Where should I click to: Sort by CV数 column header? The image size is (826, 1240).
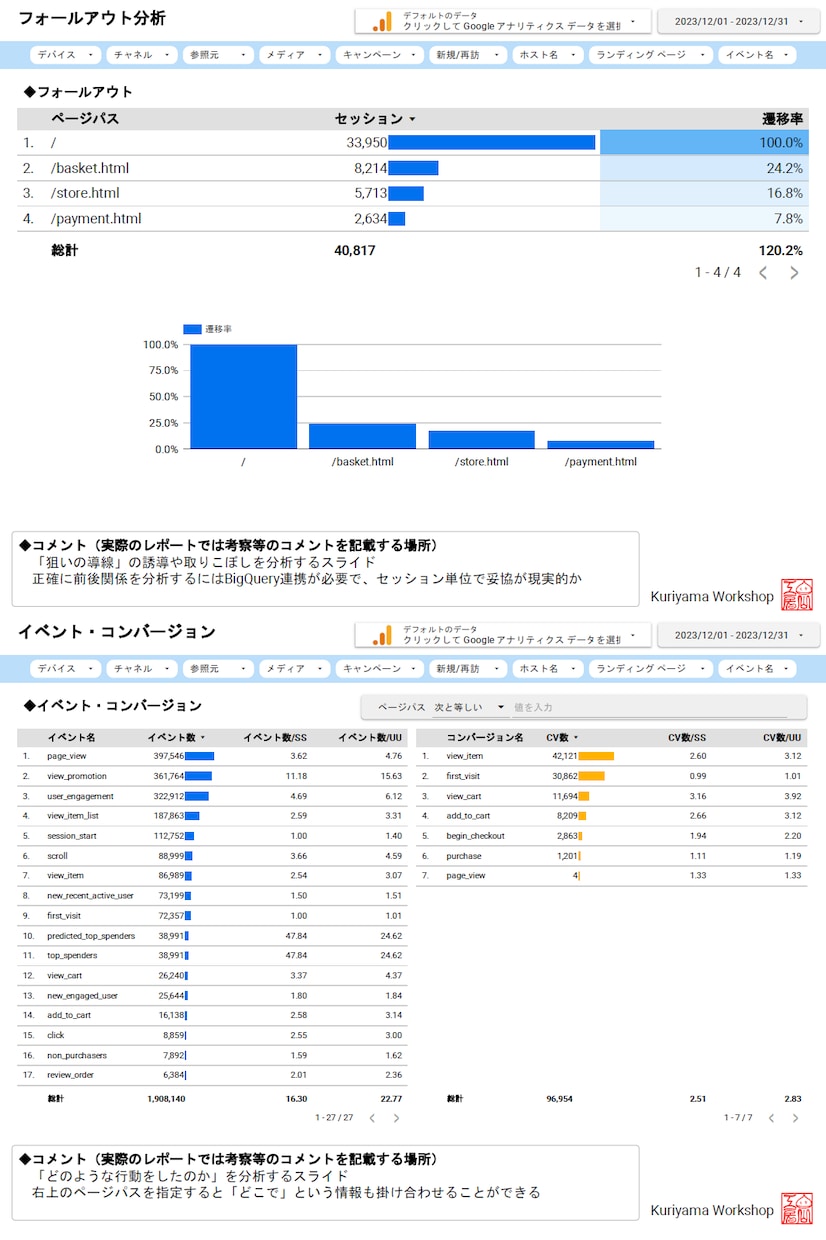tap(557, 738)
